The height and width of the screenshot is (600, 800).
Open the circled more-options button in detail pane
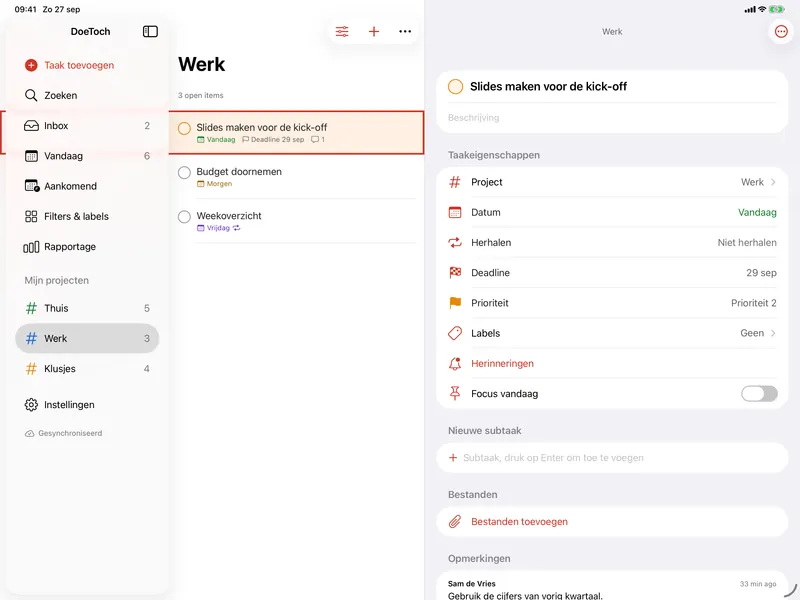coord(781,32)
